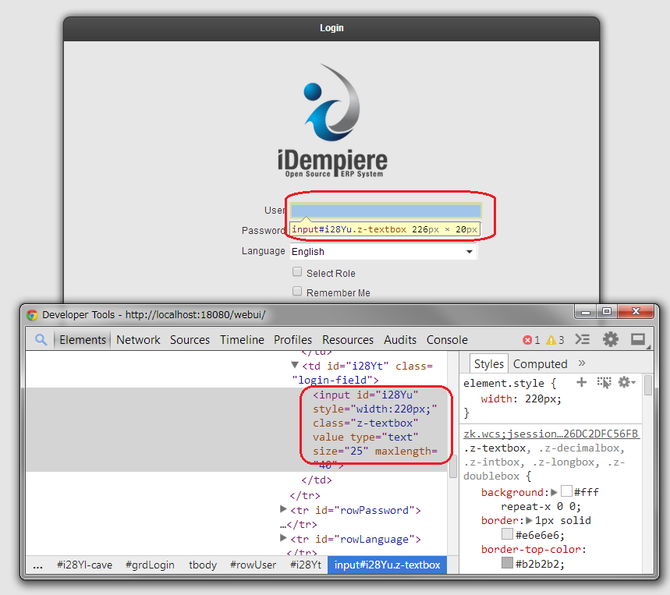
Task: Click the #b2b2b2 border-top color swatch
Action: click(x=507, y=563)
